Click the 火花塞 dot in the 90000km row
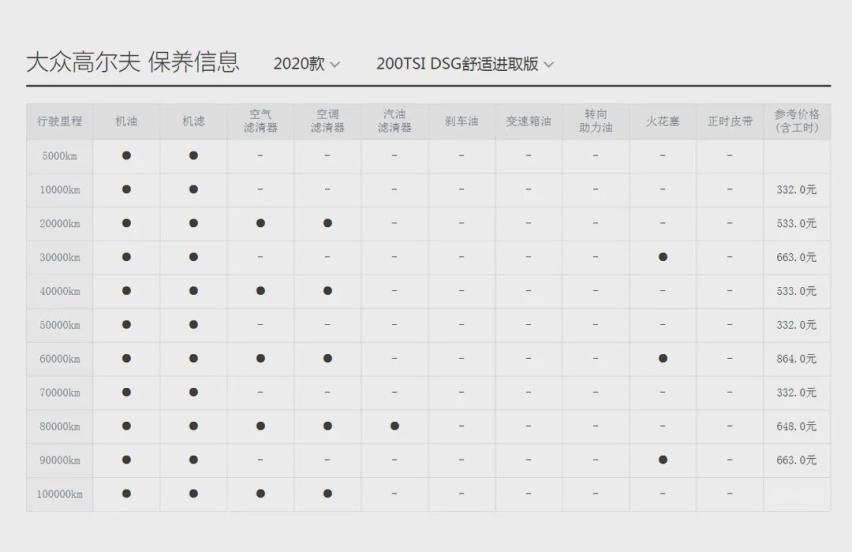This screenshot has height=552, width=852. pos(663,460)
